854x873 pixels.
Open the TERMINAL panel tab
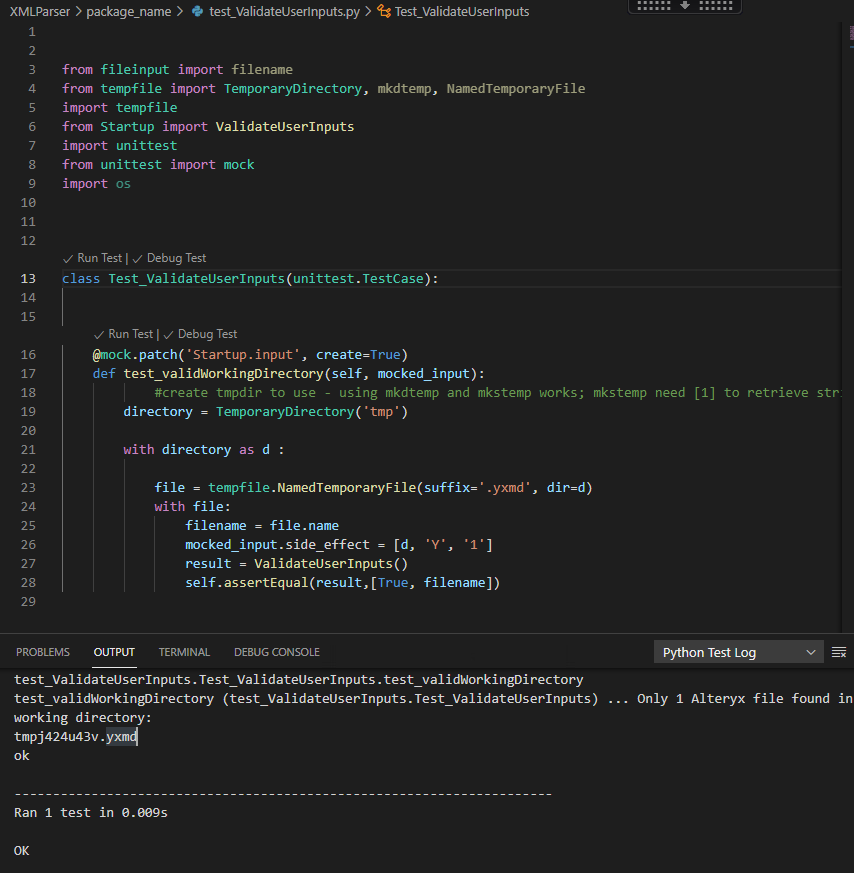[184, 652]
